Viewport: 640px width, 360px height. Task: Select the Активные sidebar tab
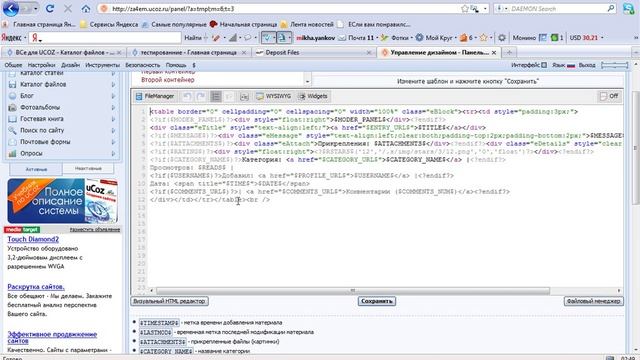(36, 169)
